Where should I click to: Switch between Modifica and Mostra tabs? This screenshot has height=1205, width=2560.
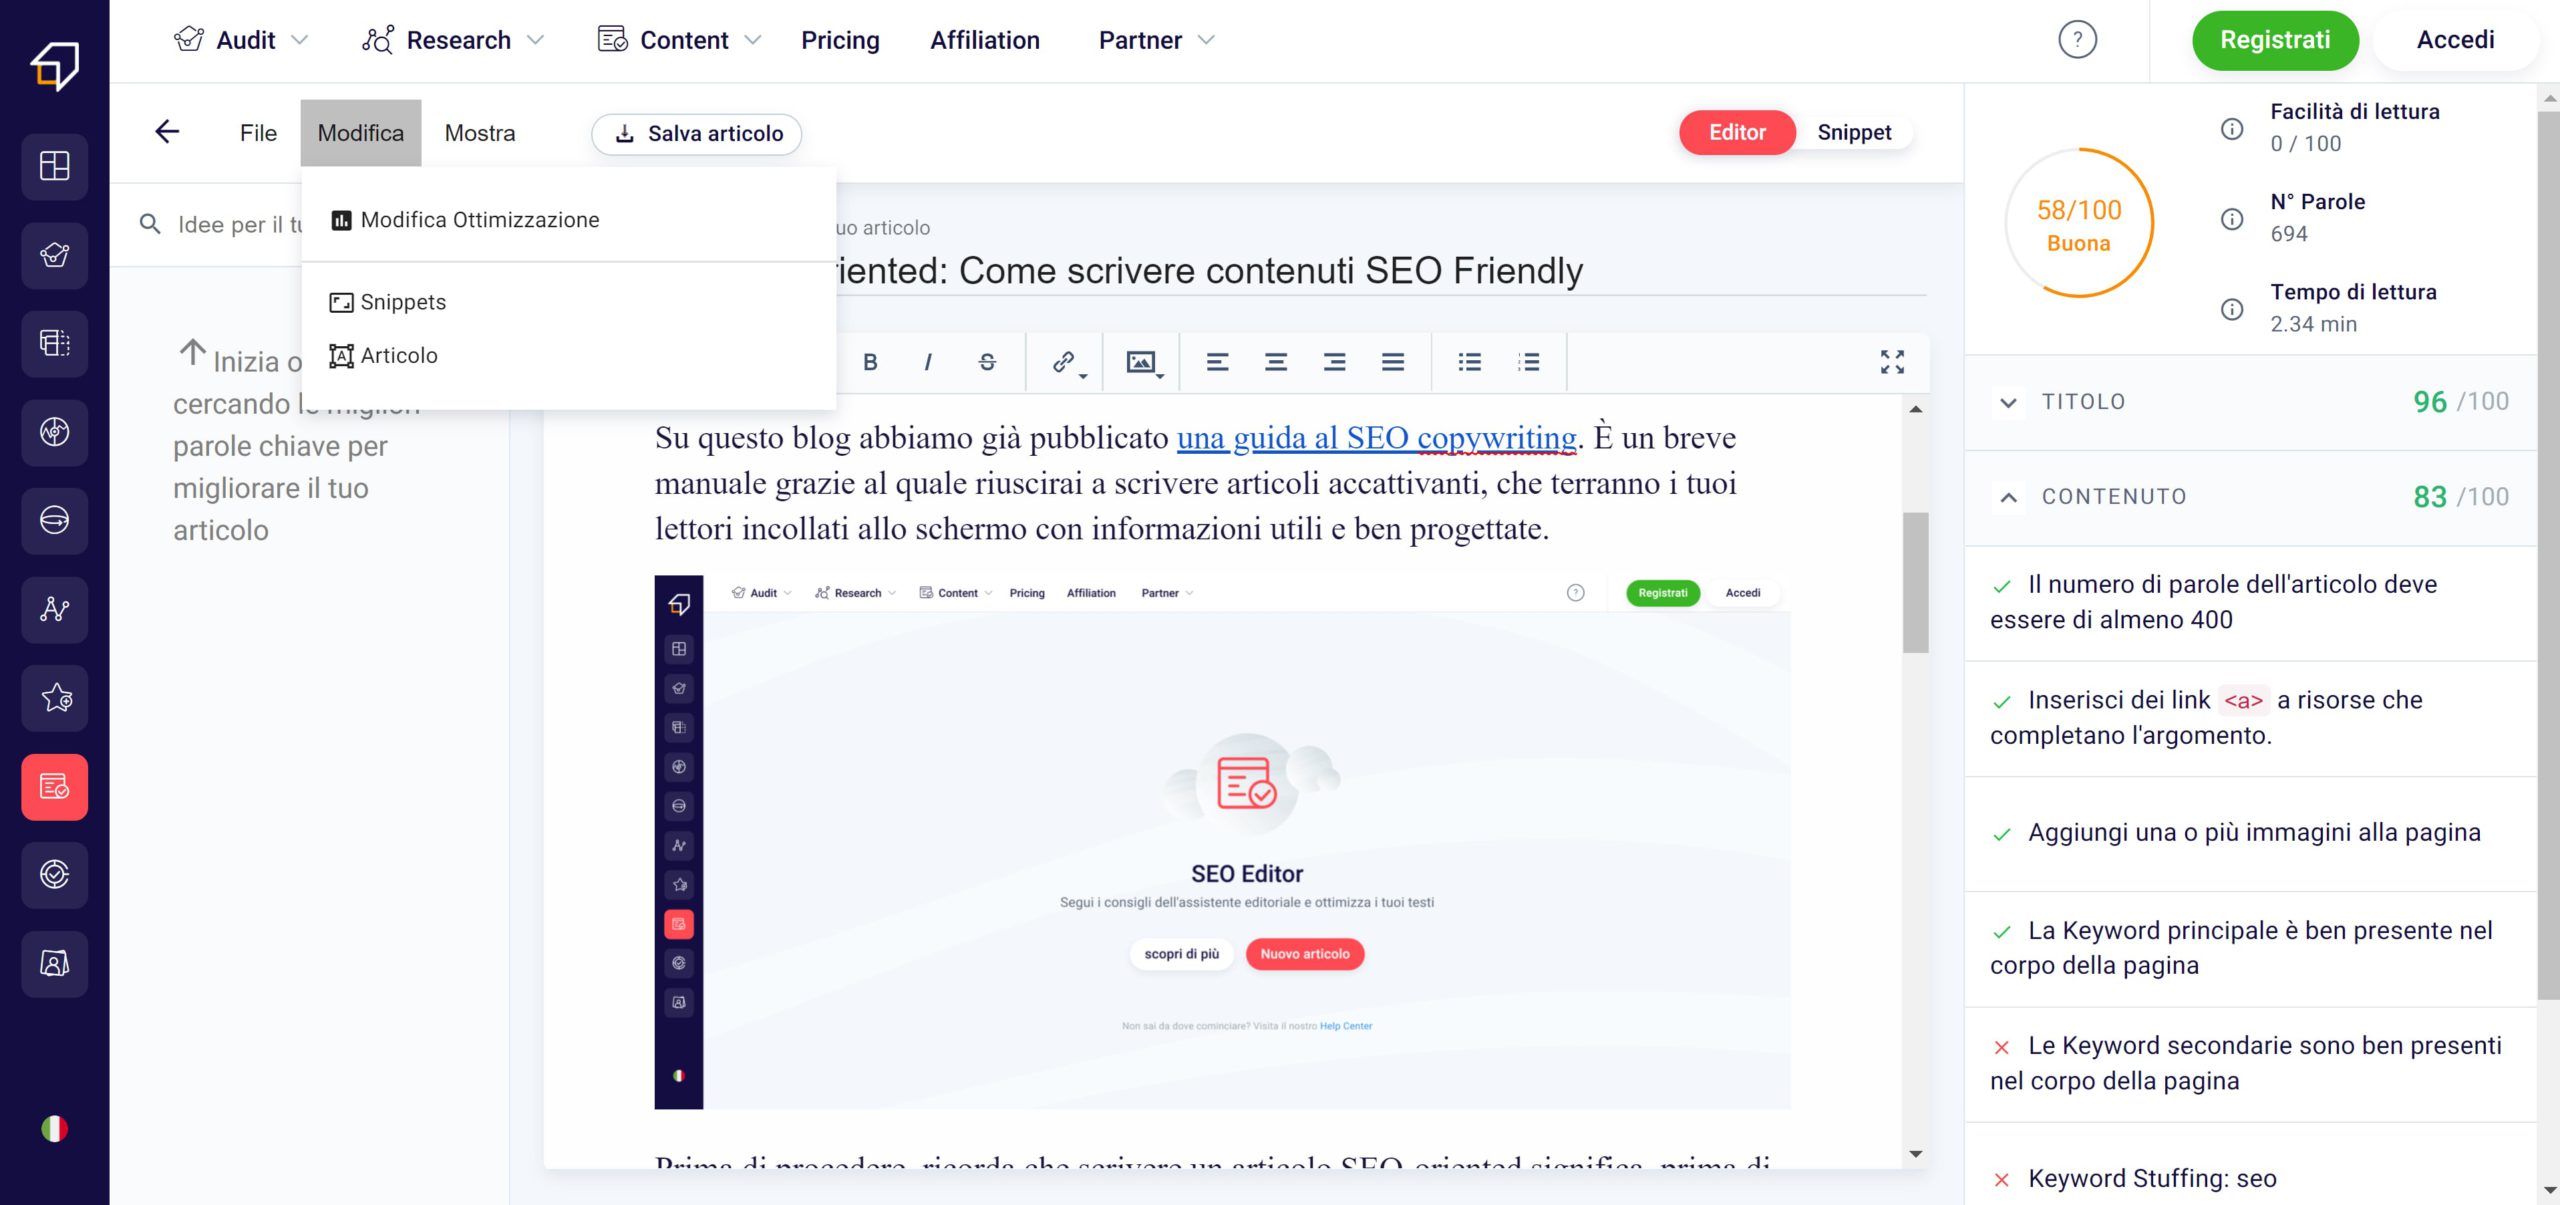tap(480, 132)
